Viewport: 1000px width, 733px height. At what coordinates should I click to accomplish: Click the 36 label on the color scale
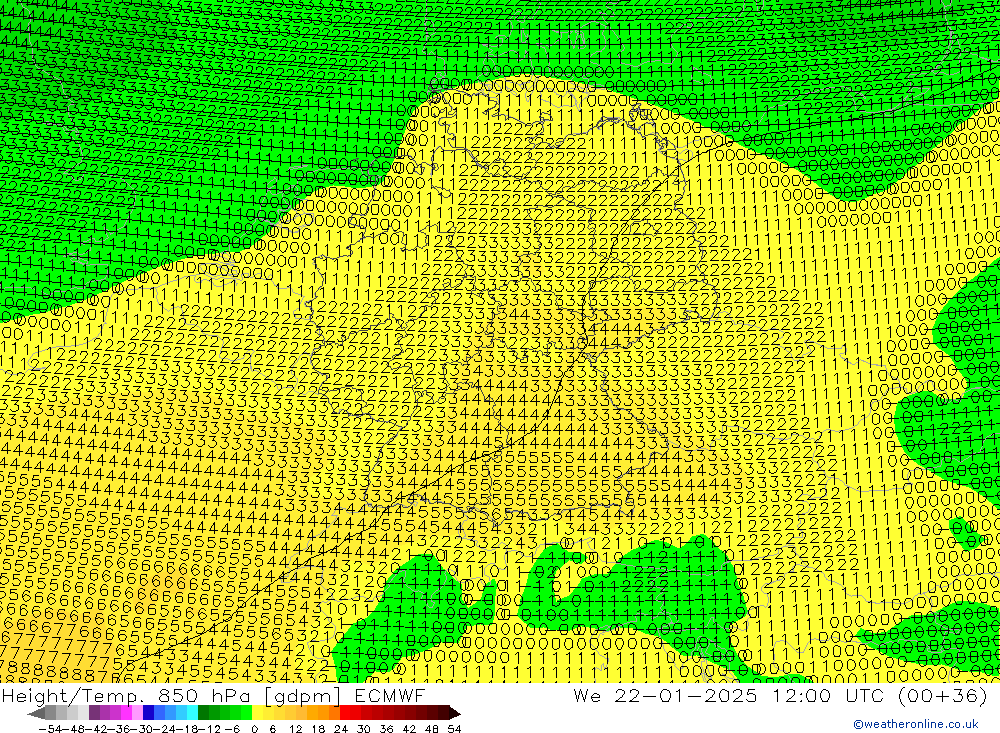[386, 729]
